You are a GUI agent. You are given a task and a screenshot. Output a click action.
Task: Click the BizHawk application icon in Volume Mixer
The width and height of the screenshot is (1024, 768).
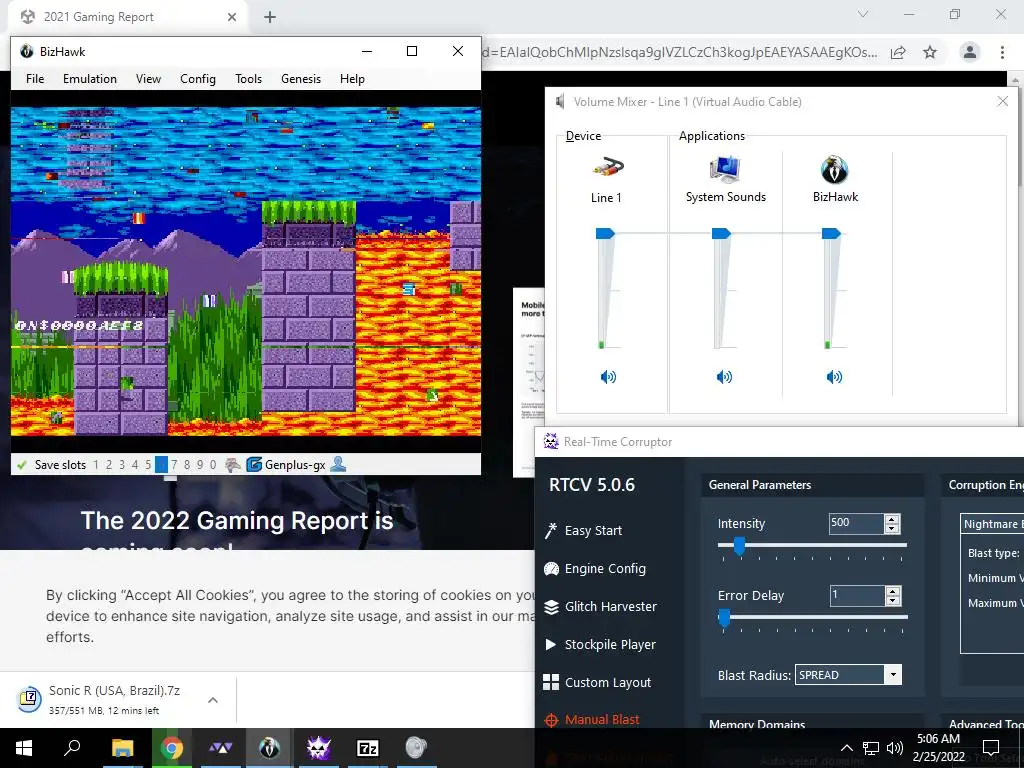click(835, 170)
